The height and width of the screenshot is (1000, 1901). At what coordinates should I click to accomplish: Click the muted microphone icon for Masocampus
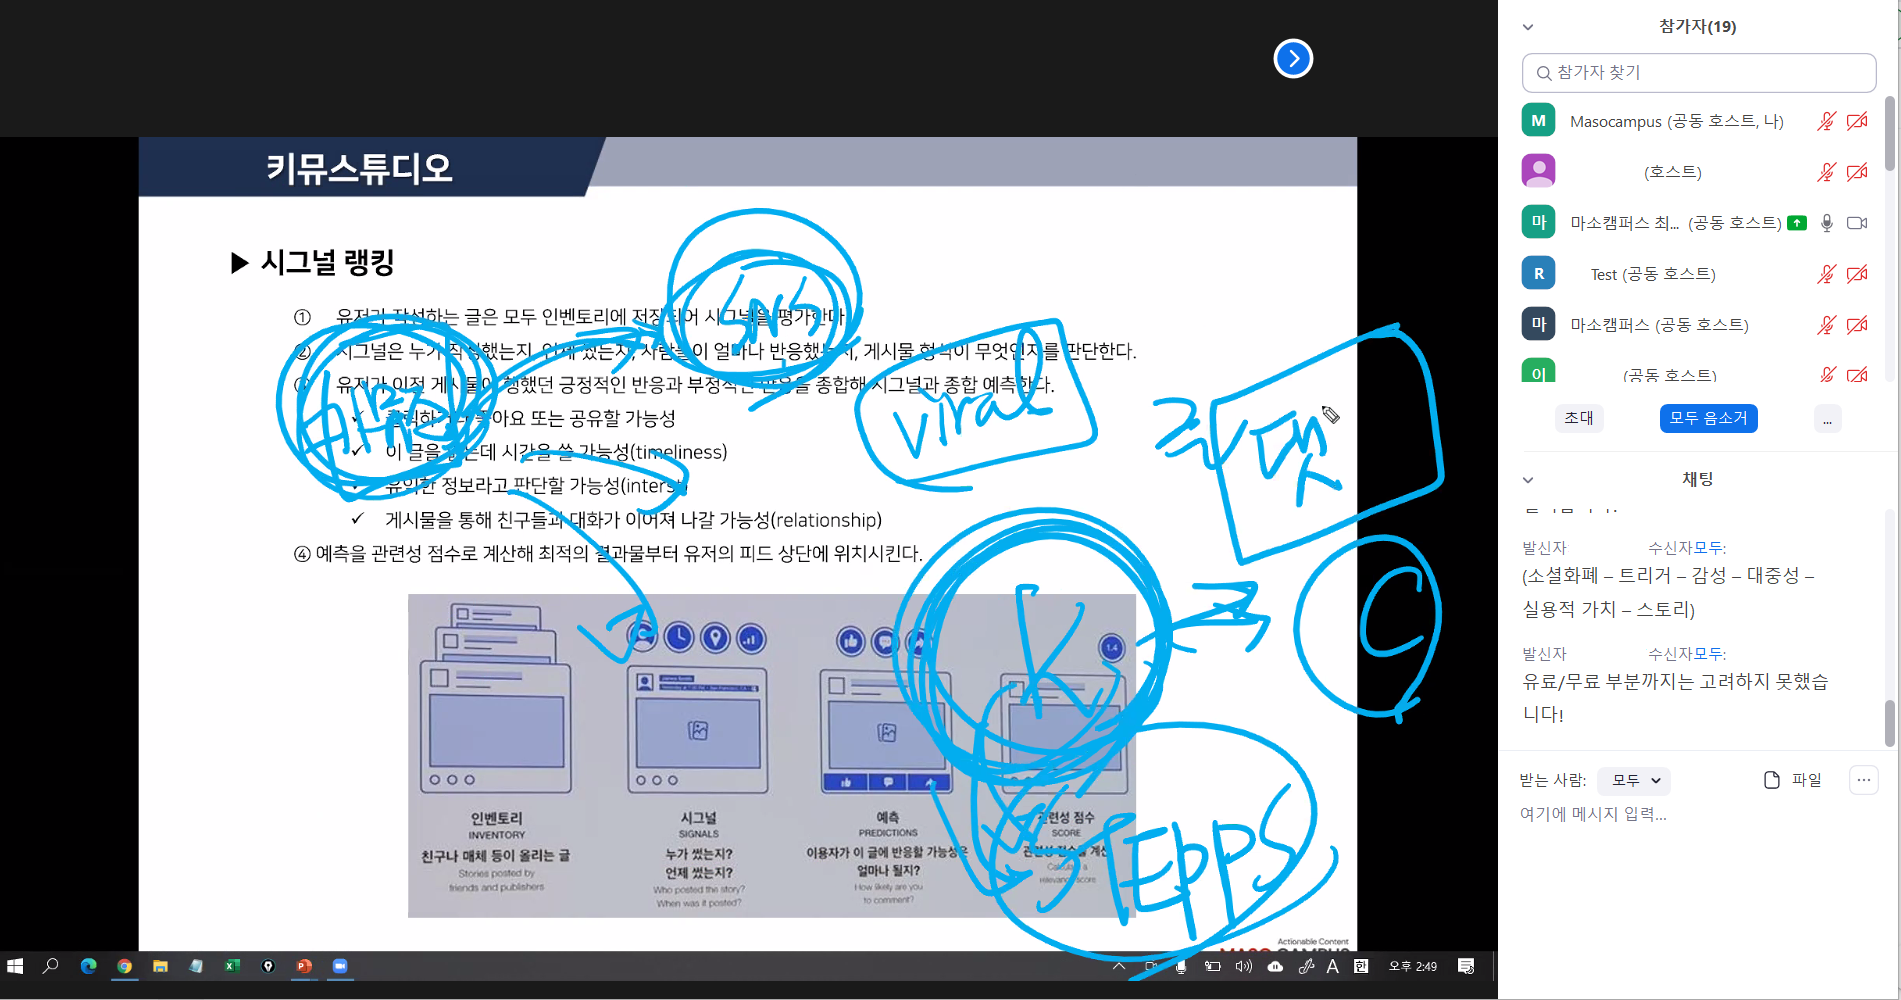1826,121
